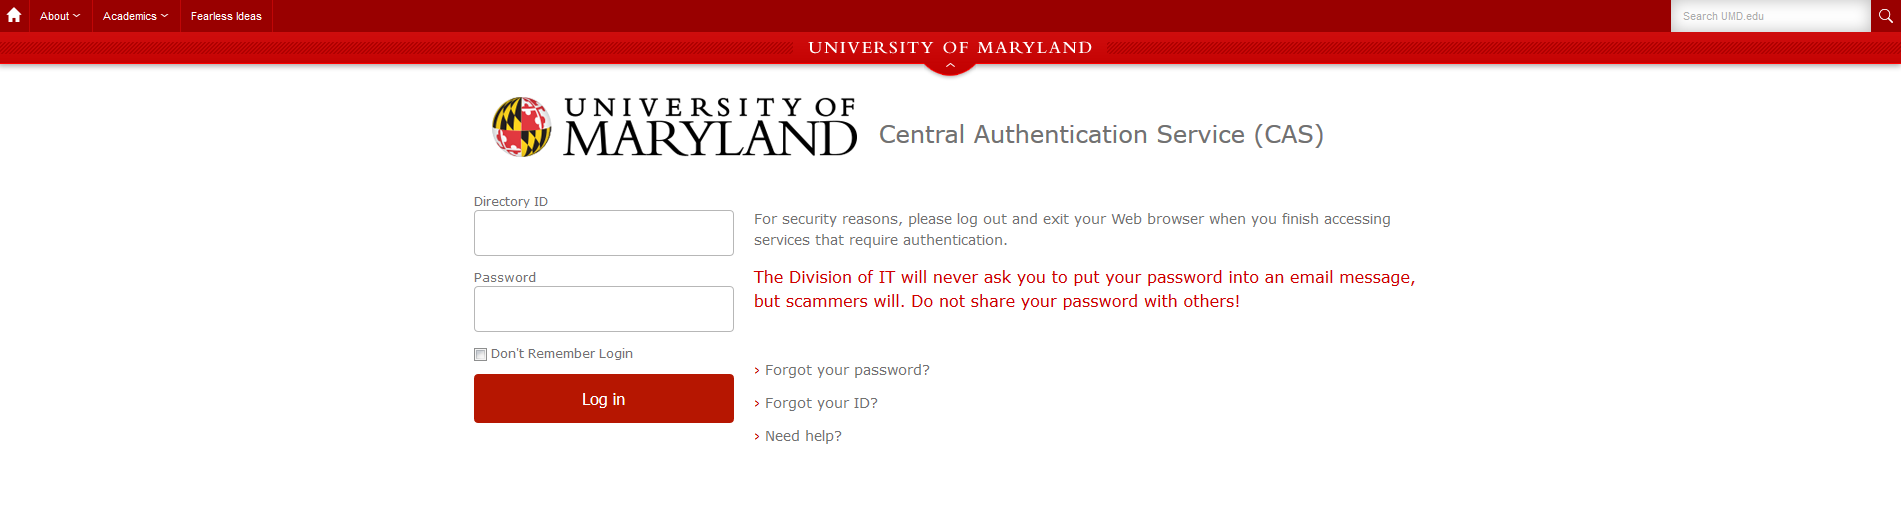
Task: Click the arrow beside Forgot your password
Action: click(757, 371)
